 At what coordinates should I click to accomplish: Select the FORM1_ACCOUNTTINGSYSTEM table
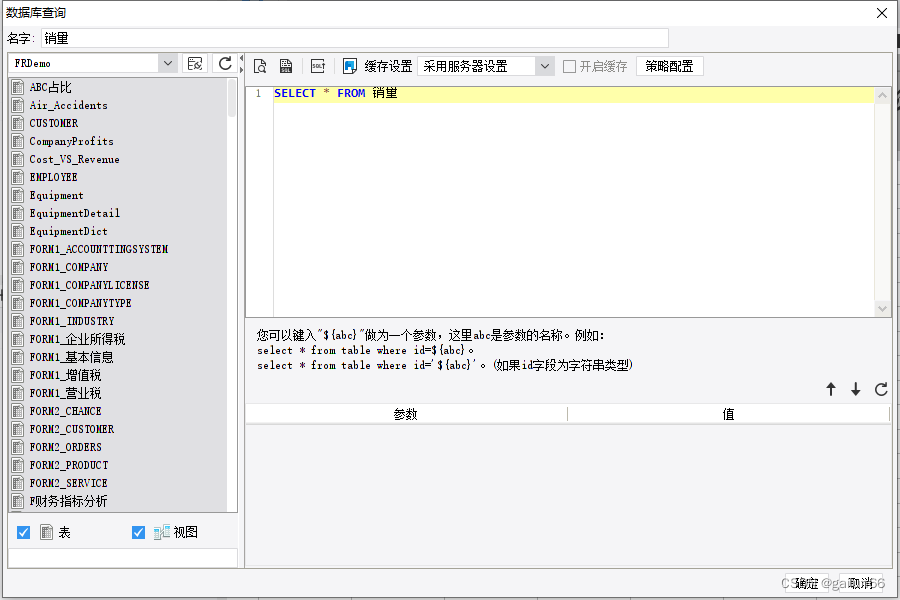click(99, 249)
